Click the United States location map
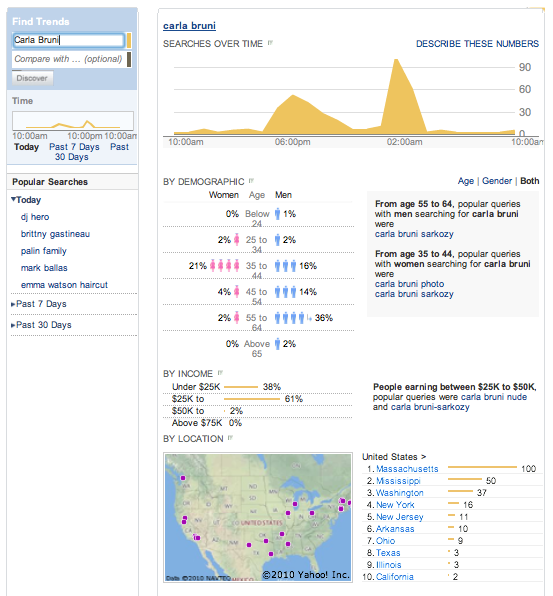 [258, 517]
